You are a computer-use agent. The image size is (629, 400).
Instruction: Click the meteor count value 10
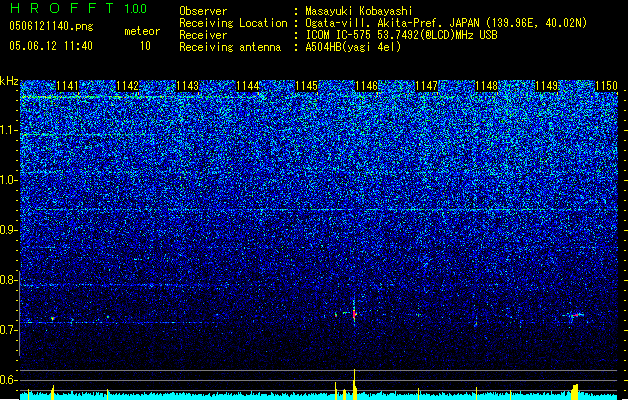click(x=145, y=46)
